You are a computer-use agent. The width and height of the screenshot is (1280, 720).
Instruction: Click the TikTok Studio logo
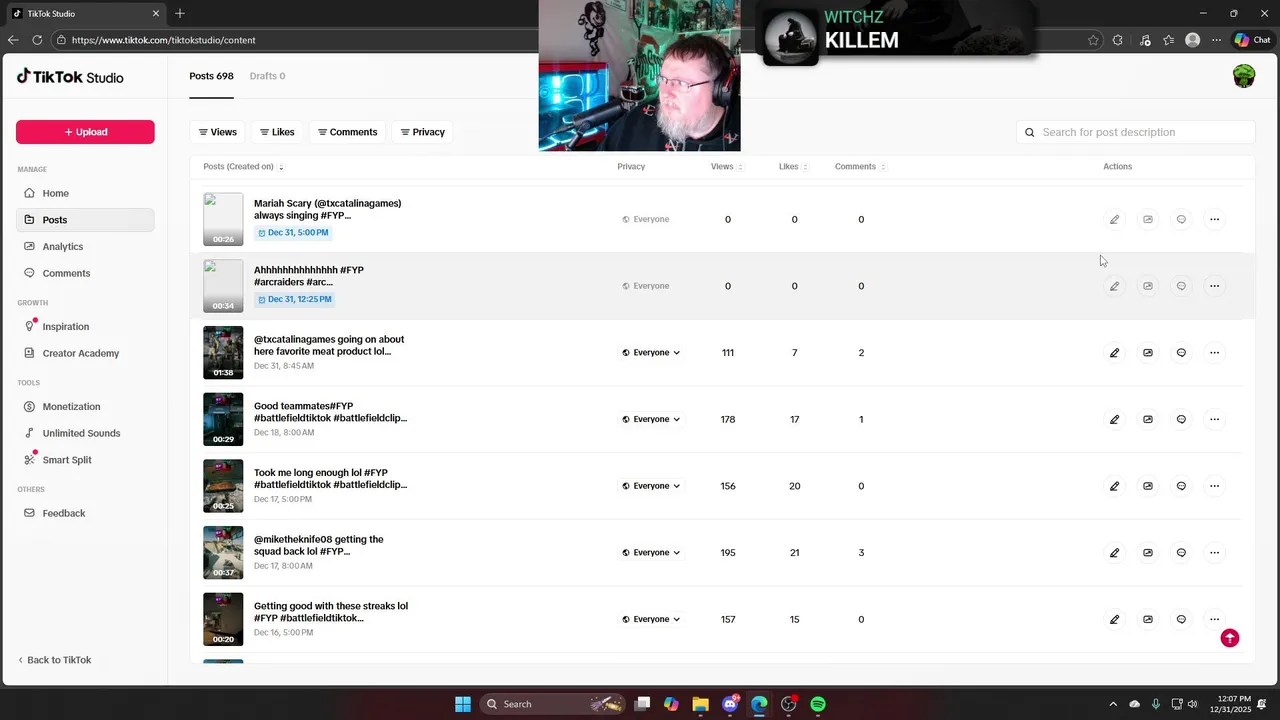70,77
